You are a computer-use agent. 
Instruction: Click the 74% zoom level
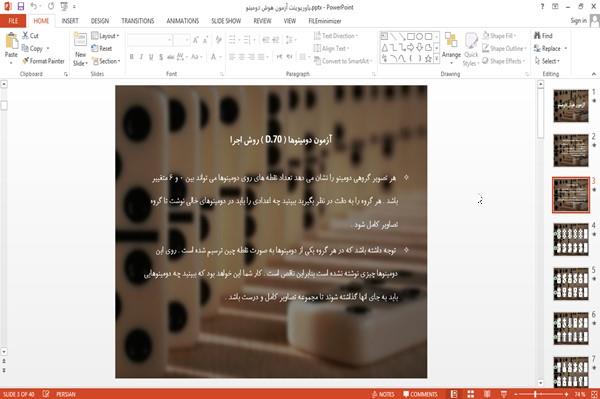tap(579, 394)
